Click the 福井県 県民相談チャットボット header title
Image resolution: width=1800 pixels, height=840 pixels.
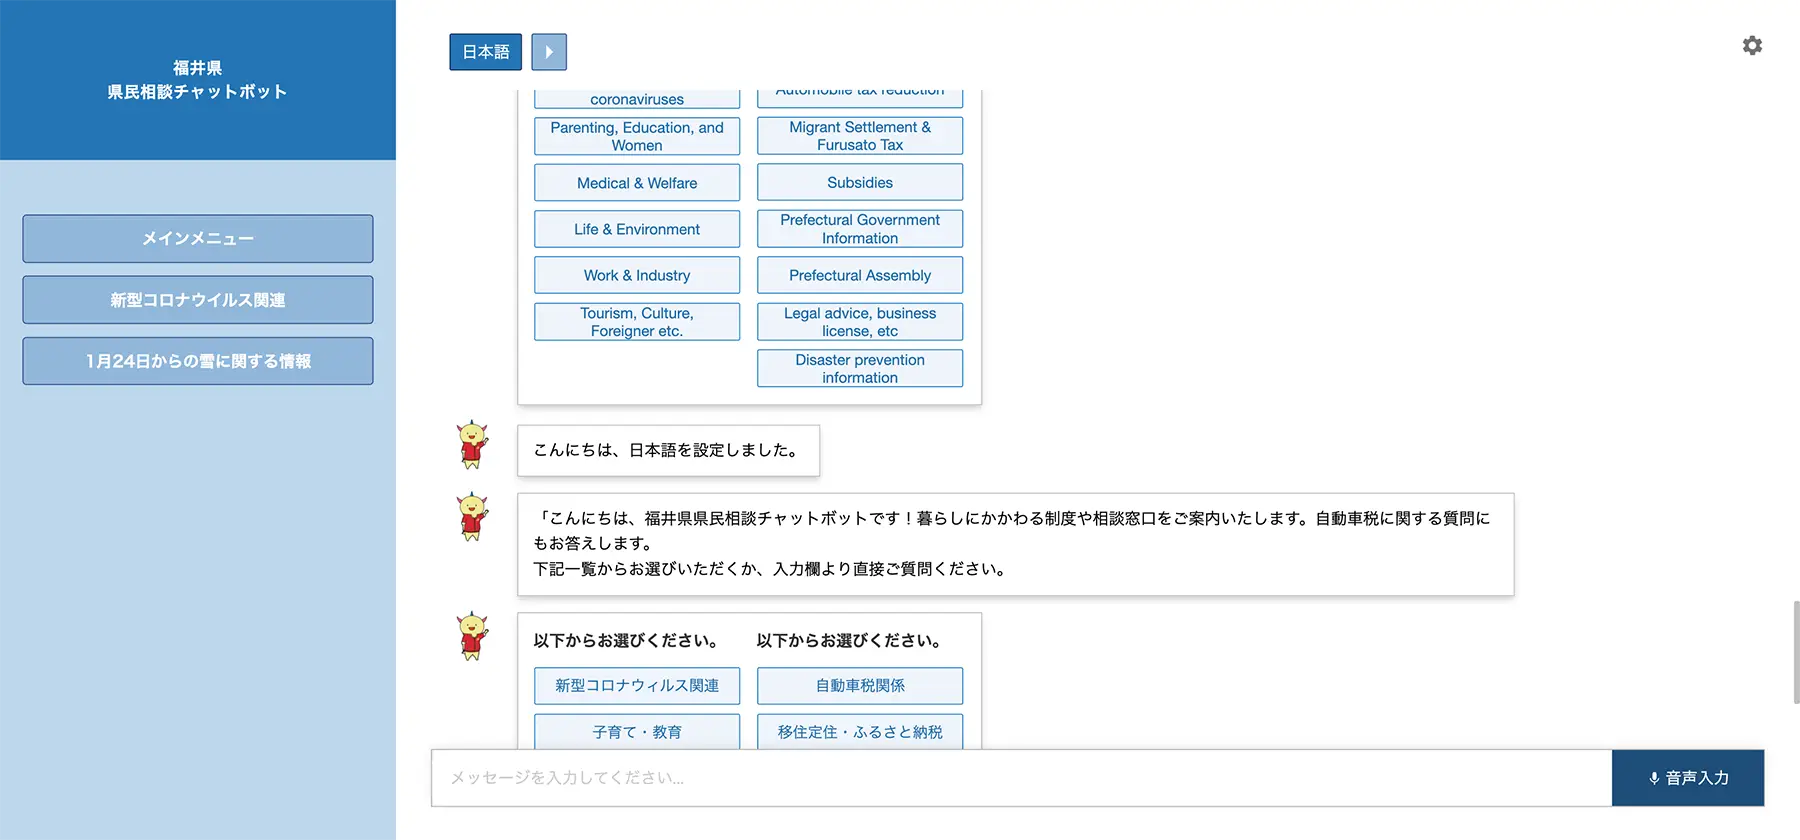(x=198, y=80)
